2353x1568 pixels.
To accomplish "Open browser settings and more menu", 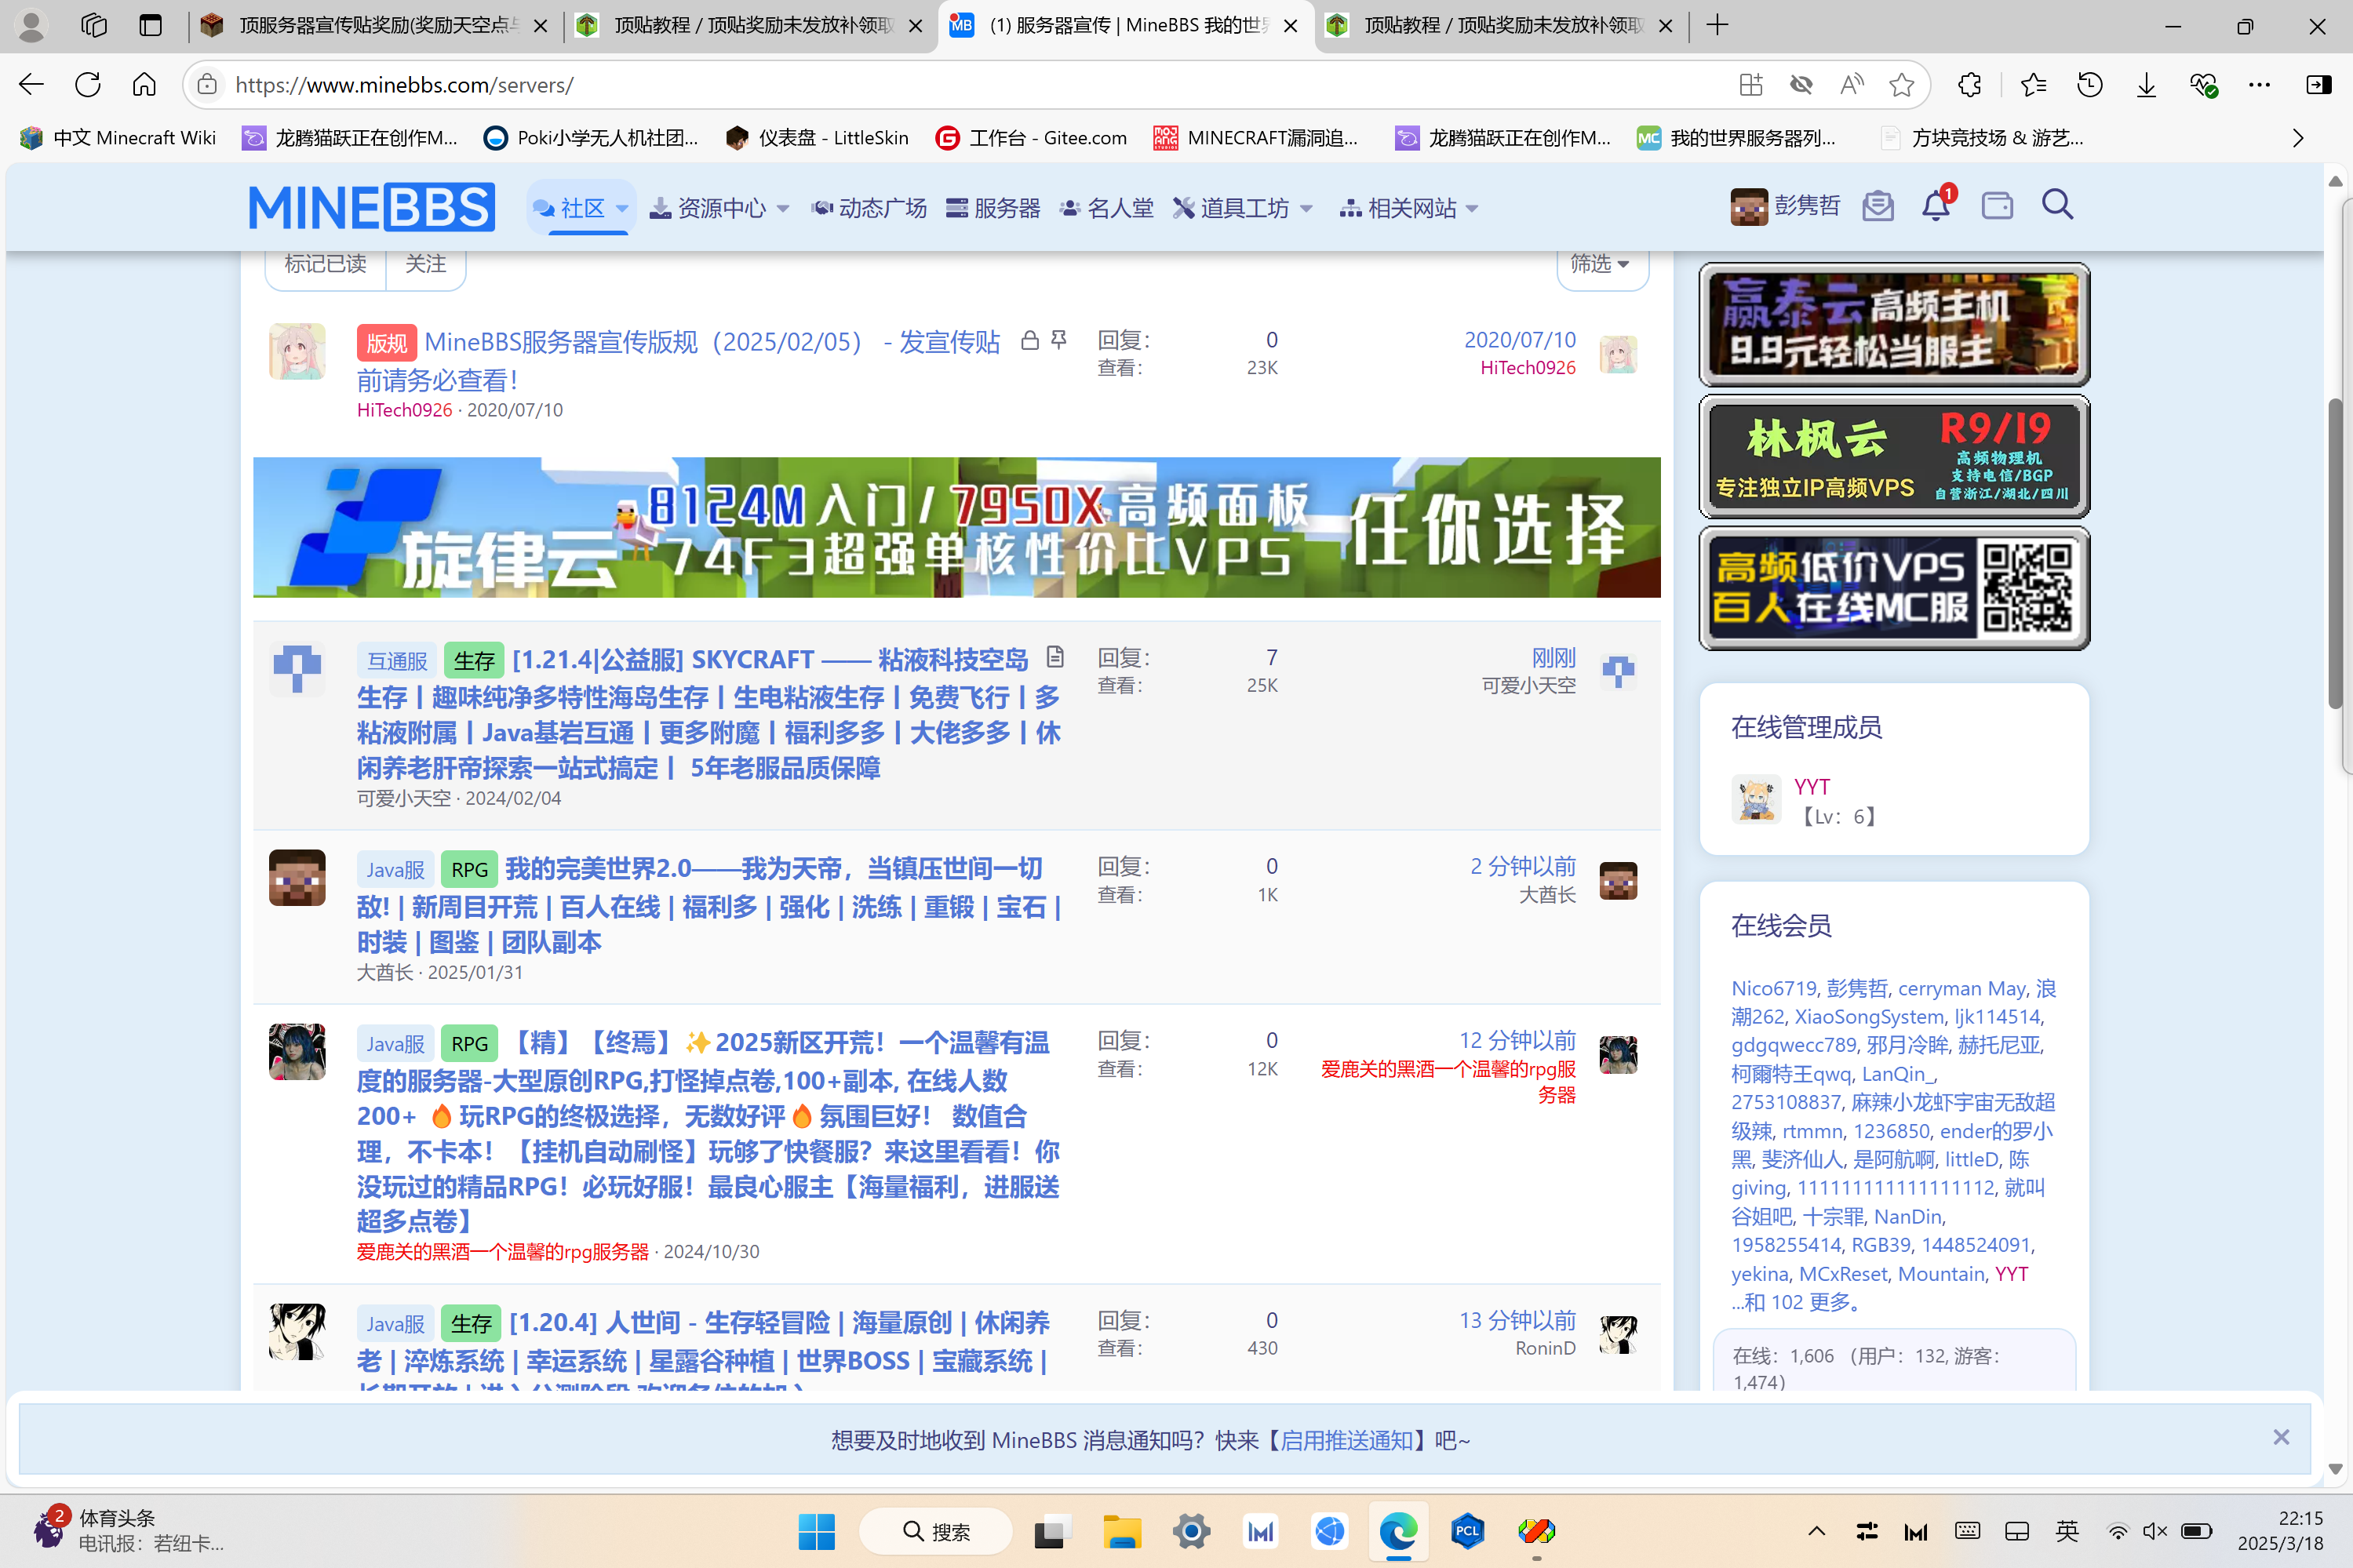I will (x=2259, y=85).
